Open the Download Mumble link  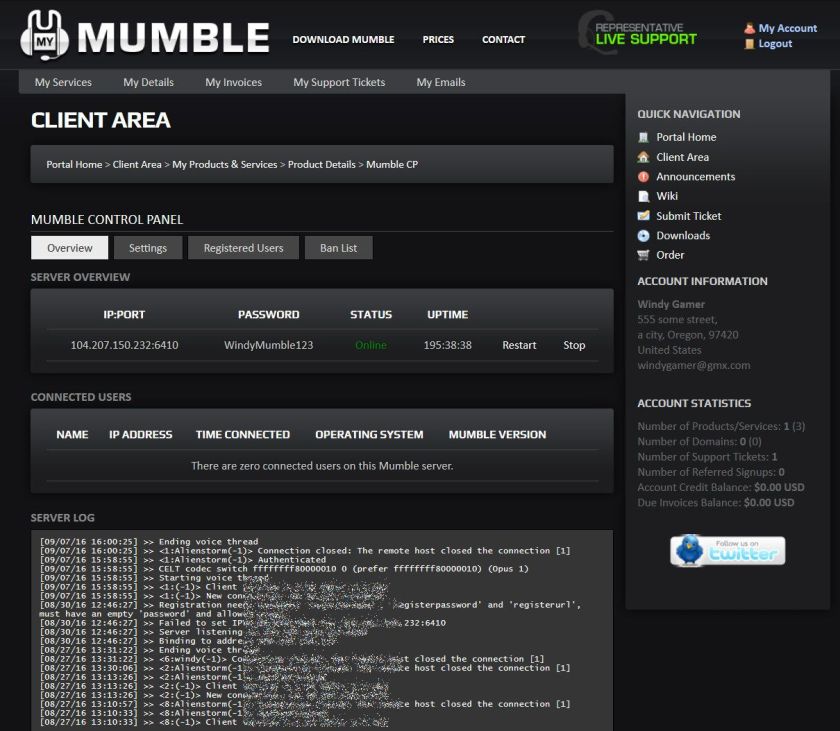point(343,40)
